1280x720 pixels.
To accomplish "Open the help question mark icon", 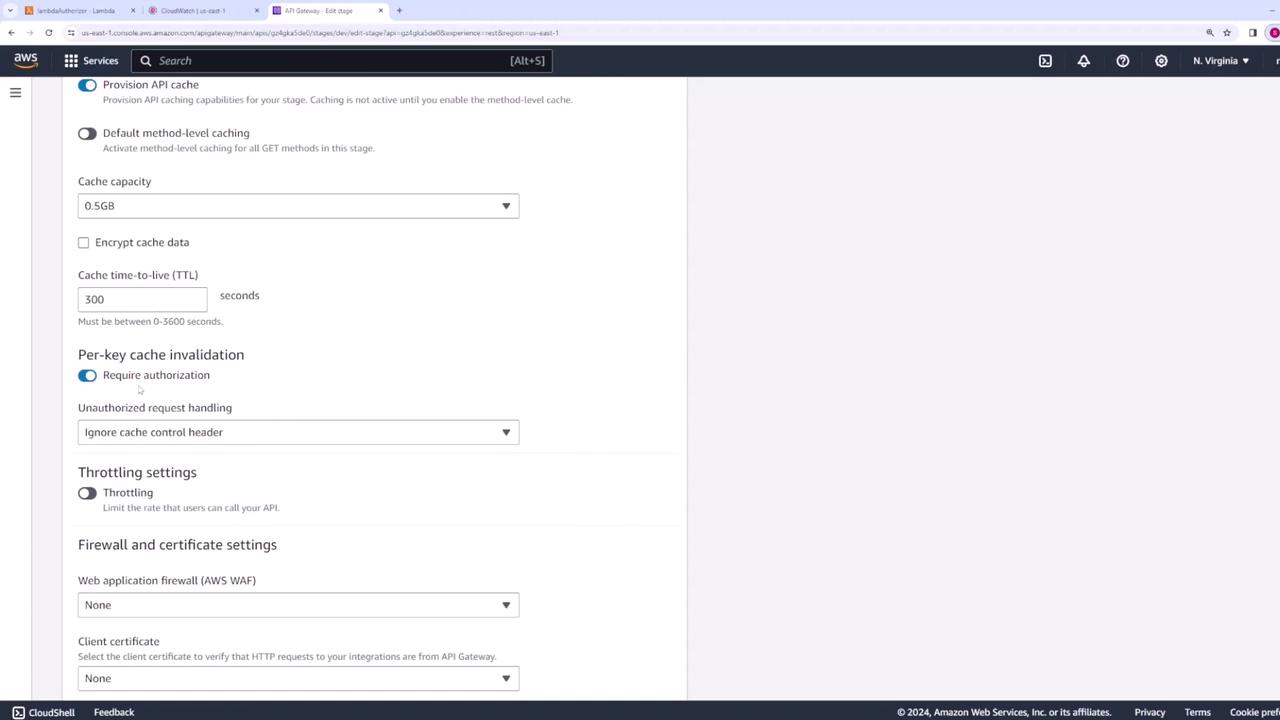I will (x=1123, y=61).
